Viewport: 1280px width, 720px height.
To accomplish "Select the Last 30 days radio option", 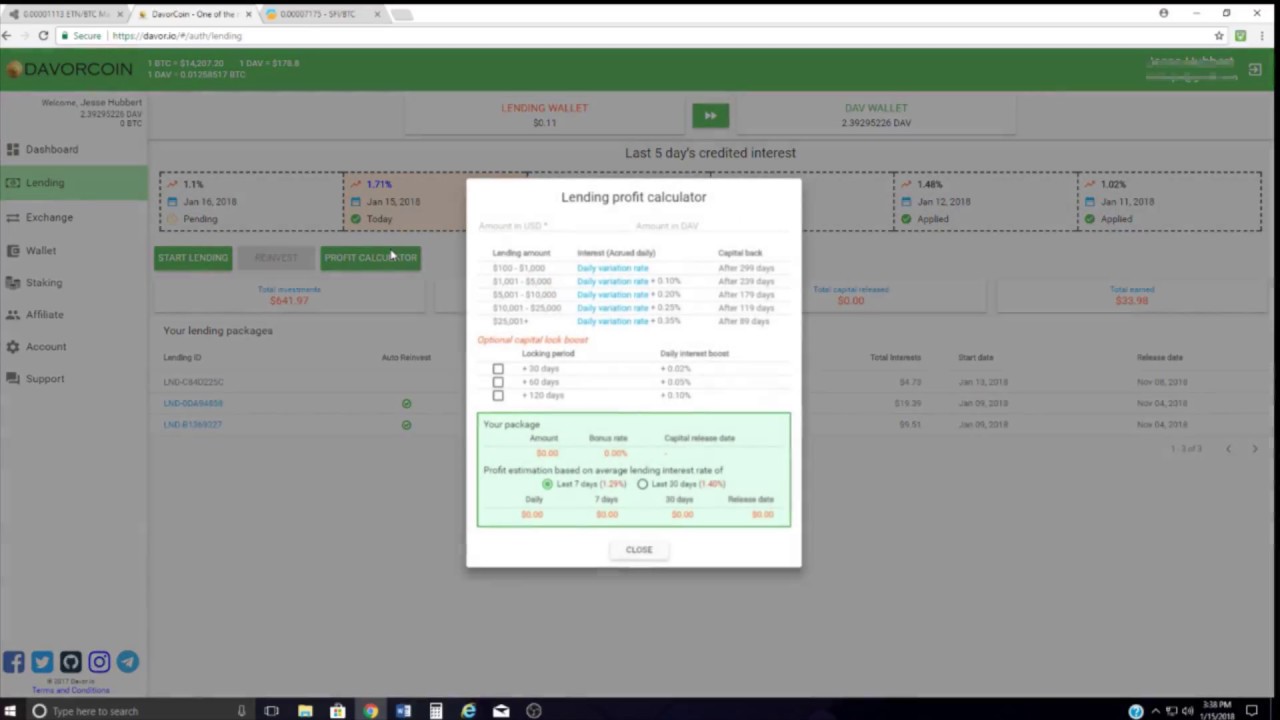I will tap(642, 484).
